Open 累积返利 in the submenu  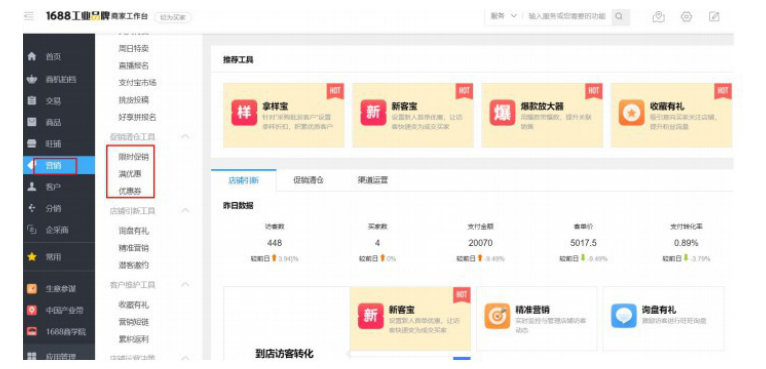point(133,339)
